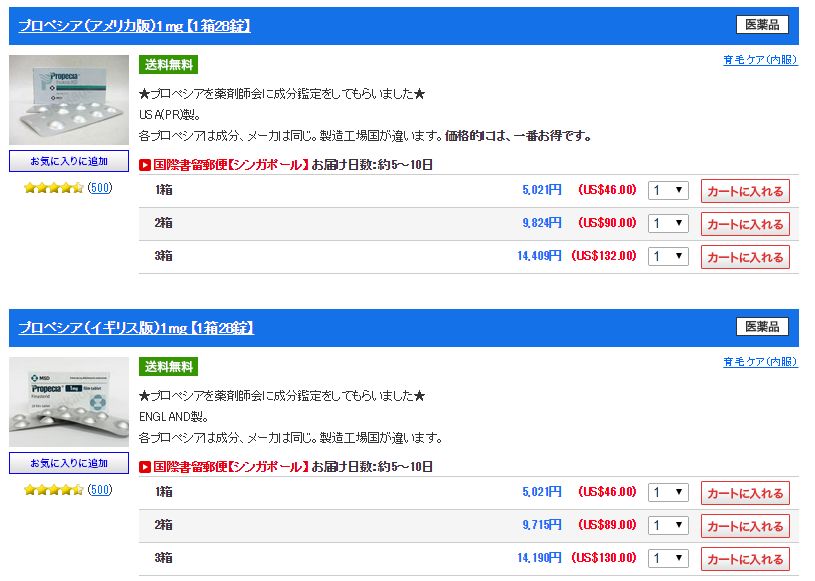Open the プロペシア(イギリス版)1mg product title link

pyautogui.click(x=136, y=327)
